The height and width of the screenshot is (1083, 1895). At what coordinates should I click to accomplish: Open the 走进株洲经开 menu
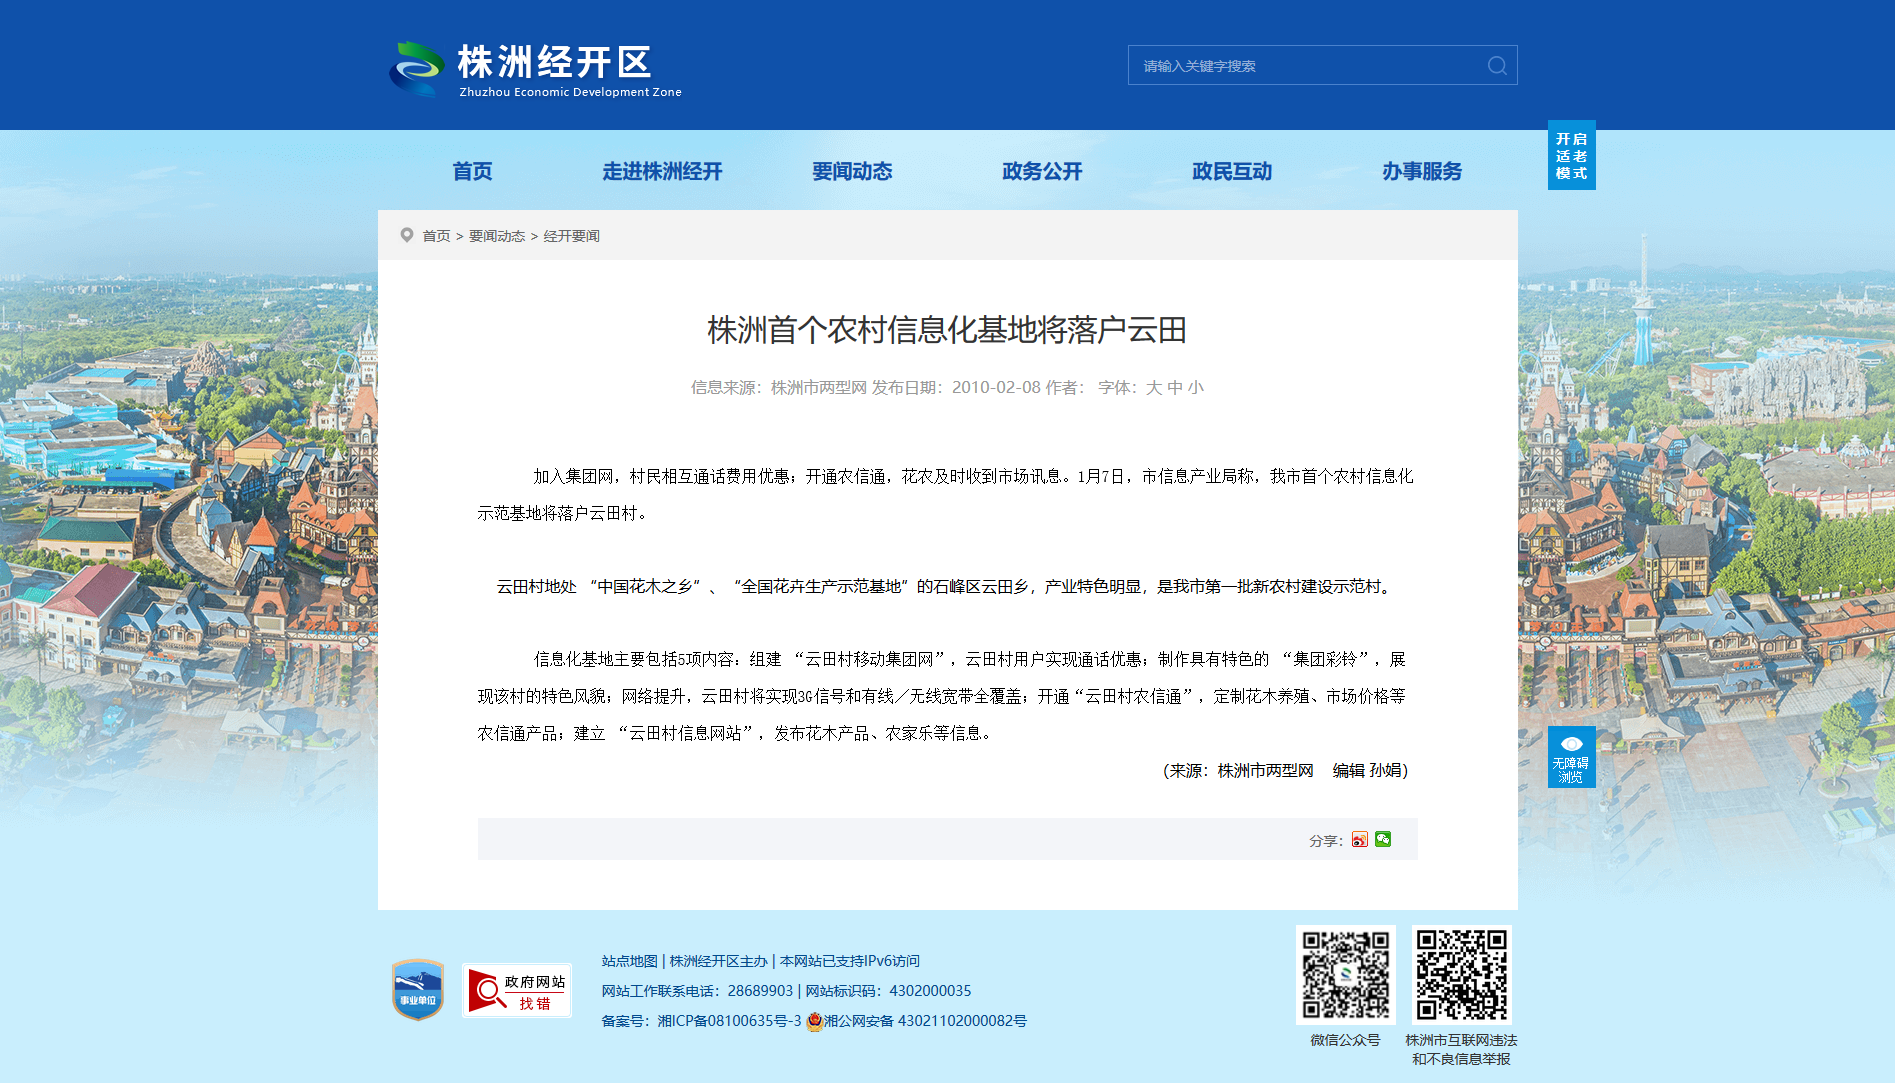click(662, 172)
